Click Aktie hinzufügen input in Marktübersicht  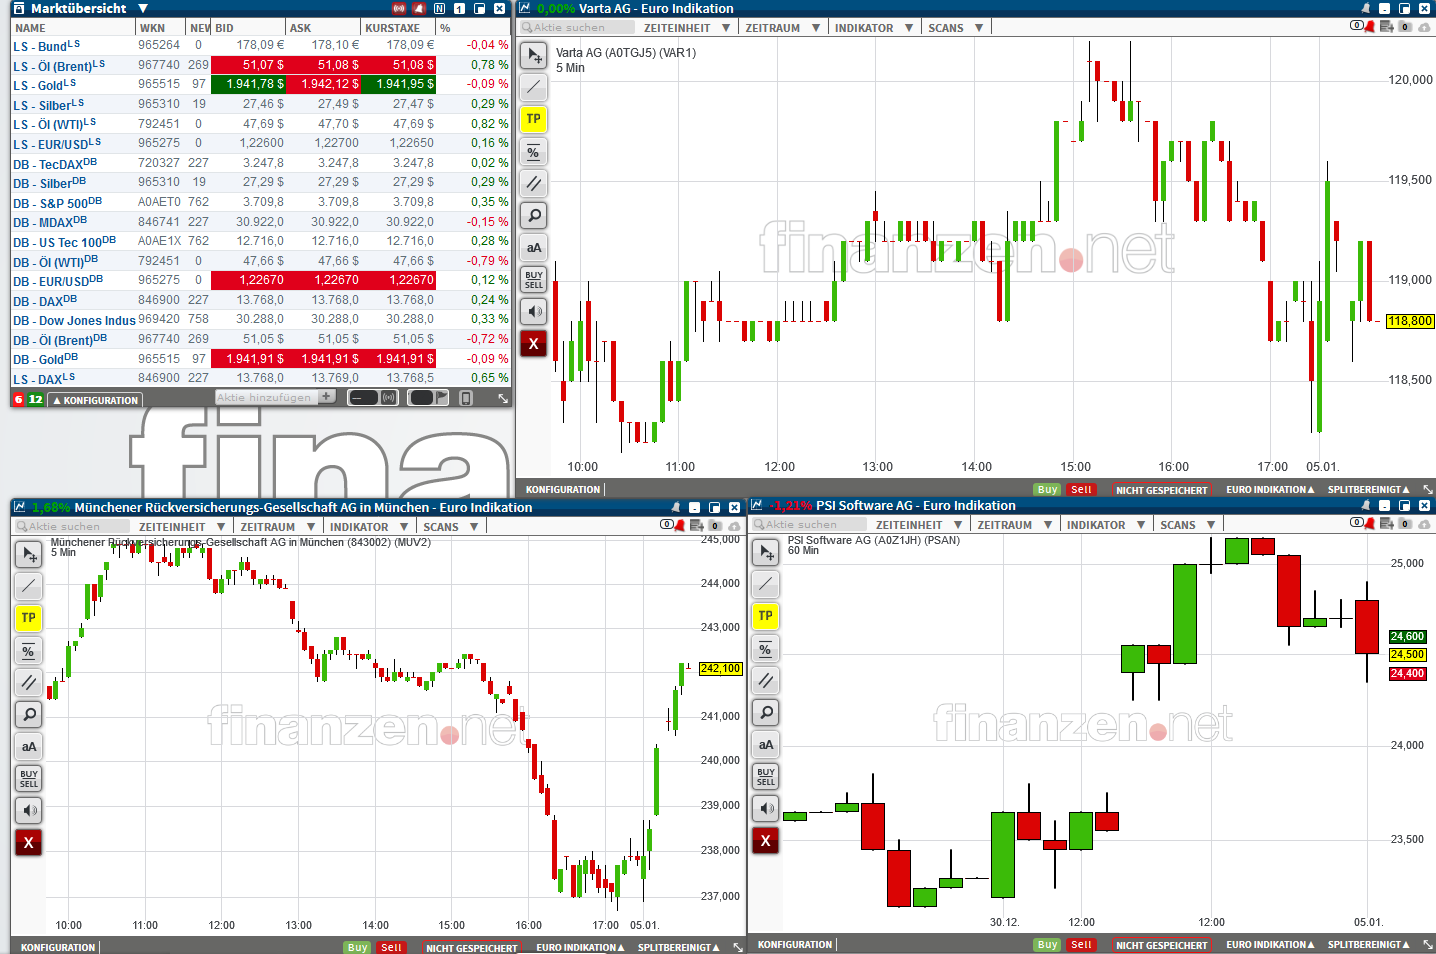267,397
